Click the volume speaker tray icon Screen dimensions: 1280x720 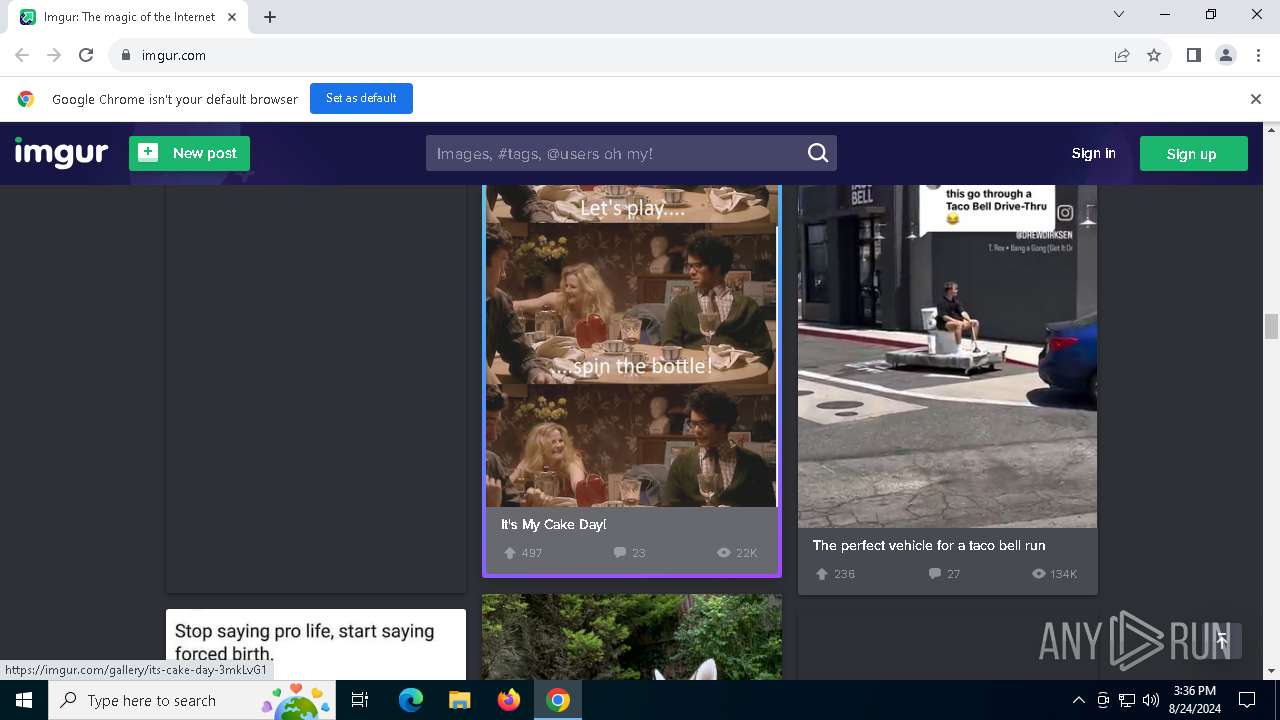(1151, 700)
